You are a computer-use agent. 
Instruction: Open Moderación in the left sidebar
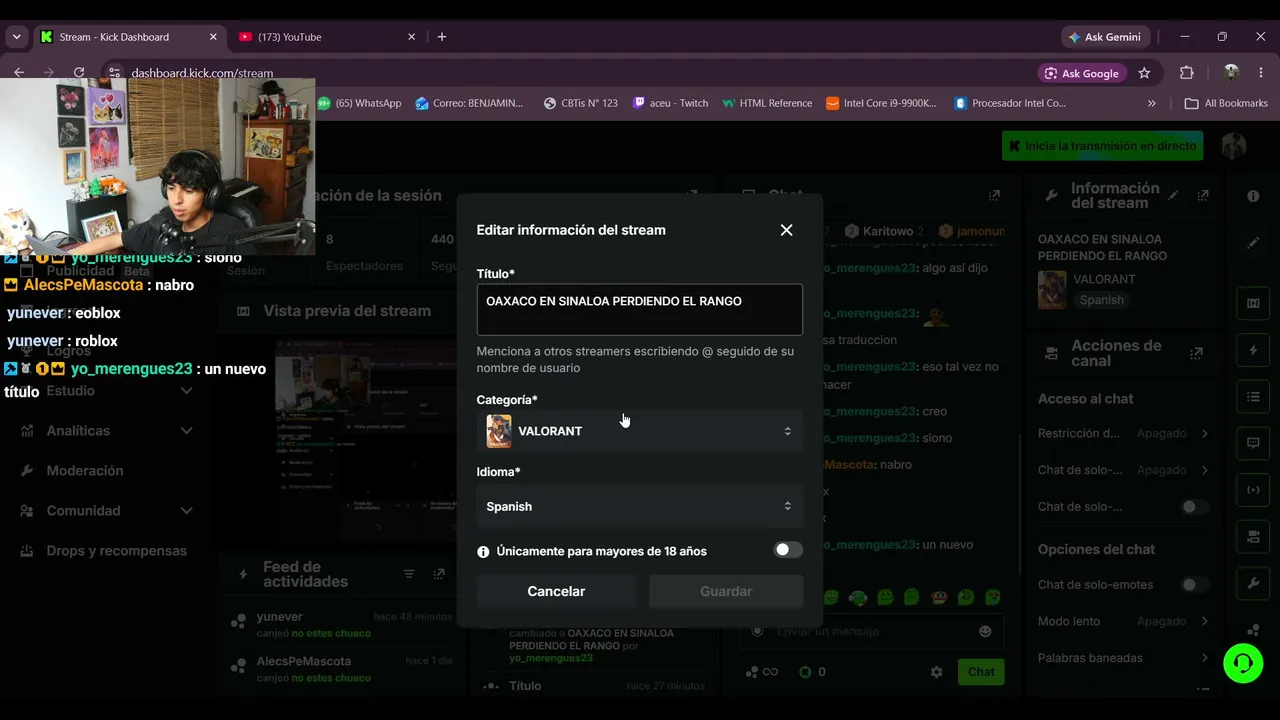tap(85, 471)
